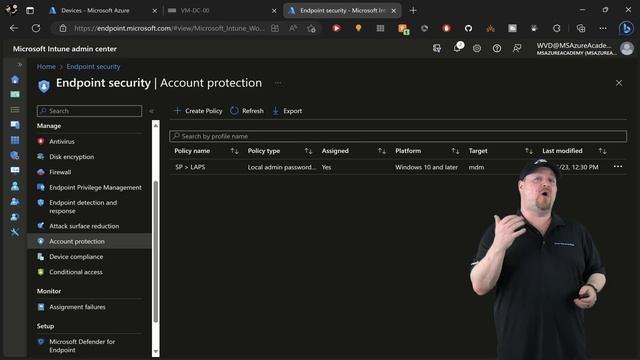Sort by Policy type column arrows

pyautogui.click(x=308, y=151)
